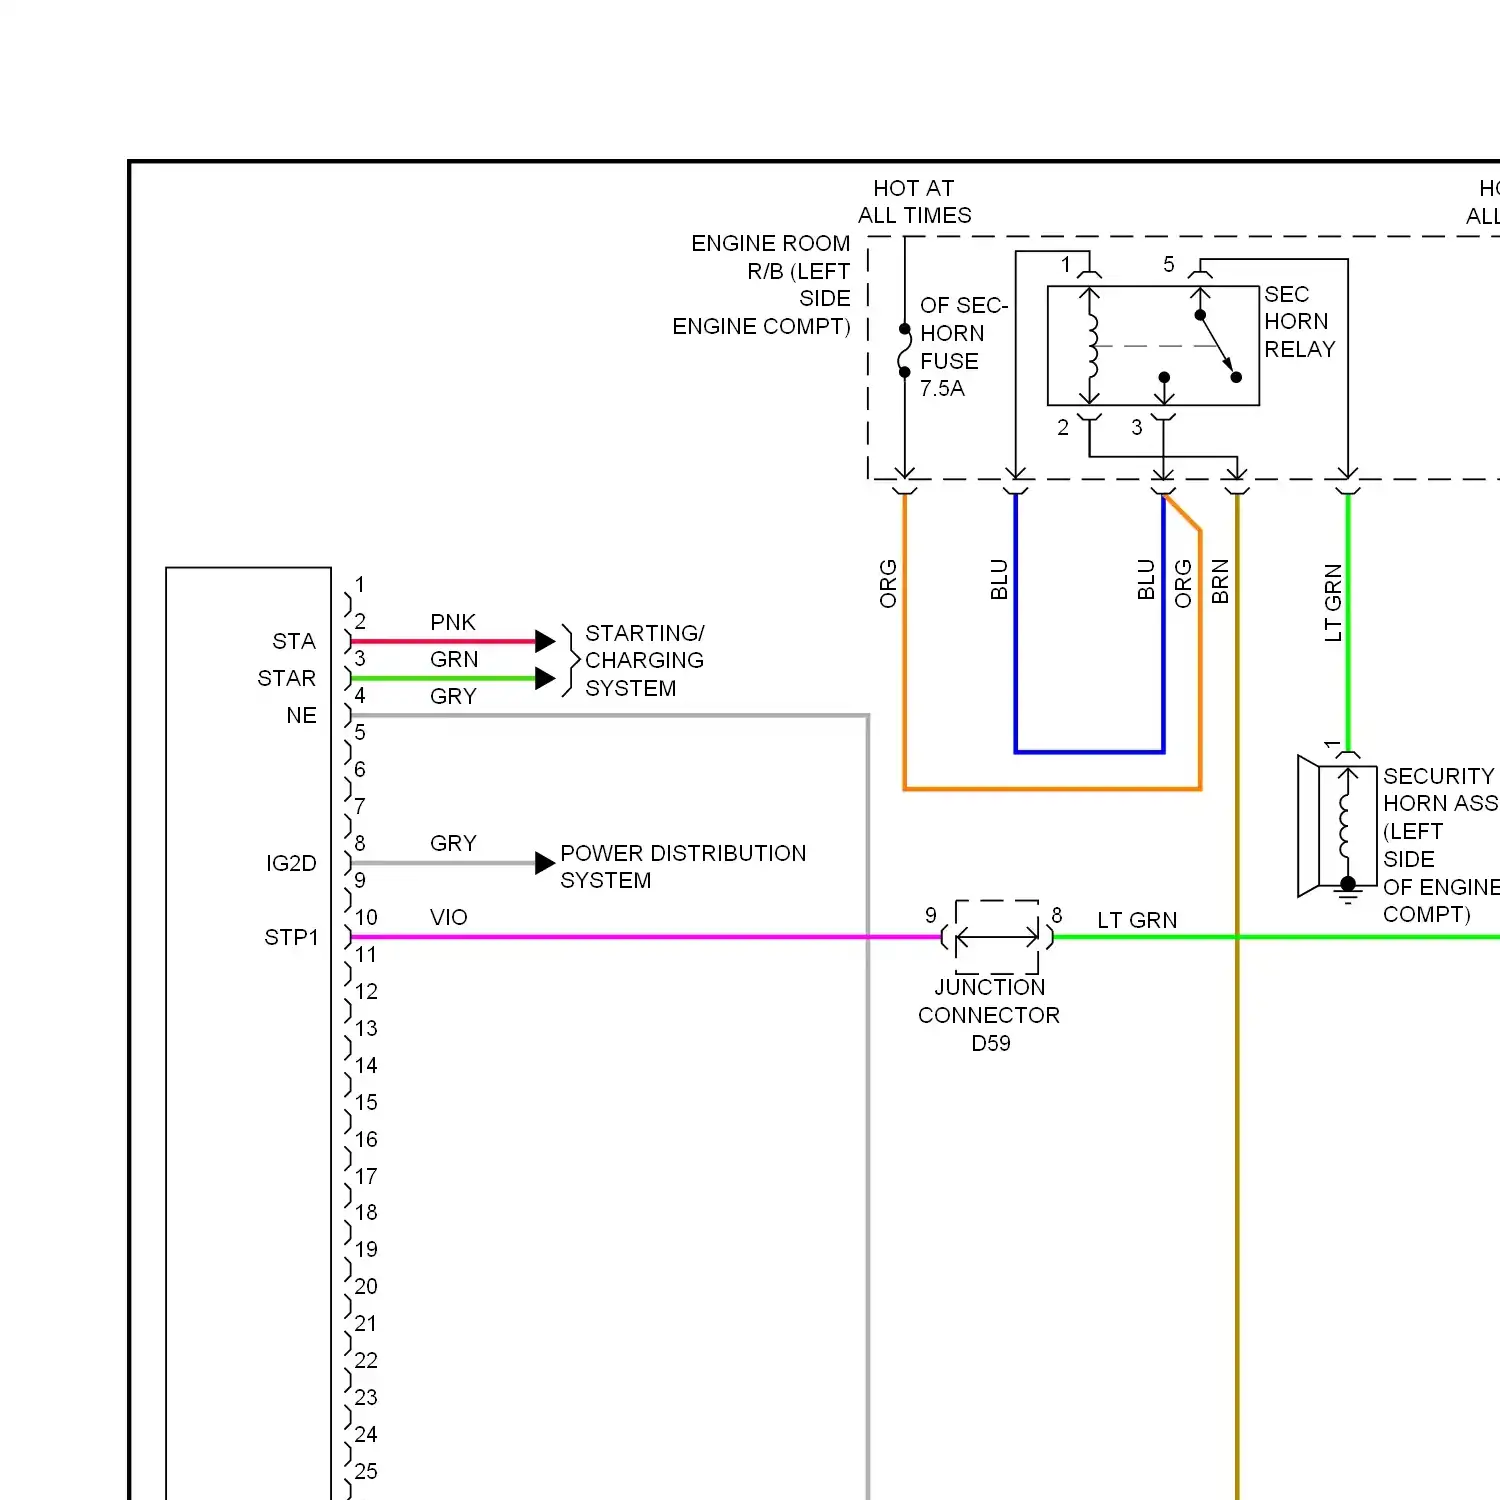Image resolution: width=1500 pixels, height=1500 pixels.
Task: Click the relay switch contact symbol
Action: (x=1218, y=346)
